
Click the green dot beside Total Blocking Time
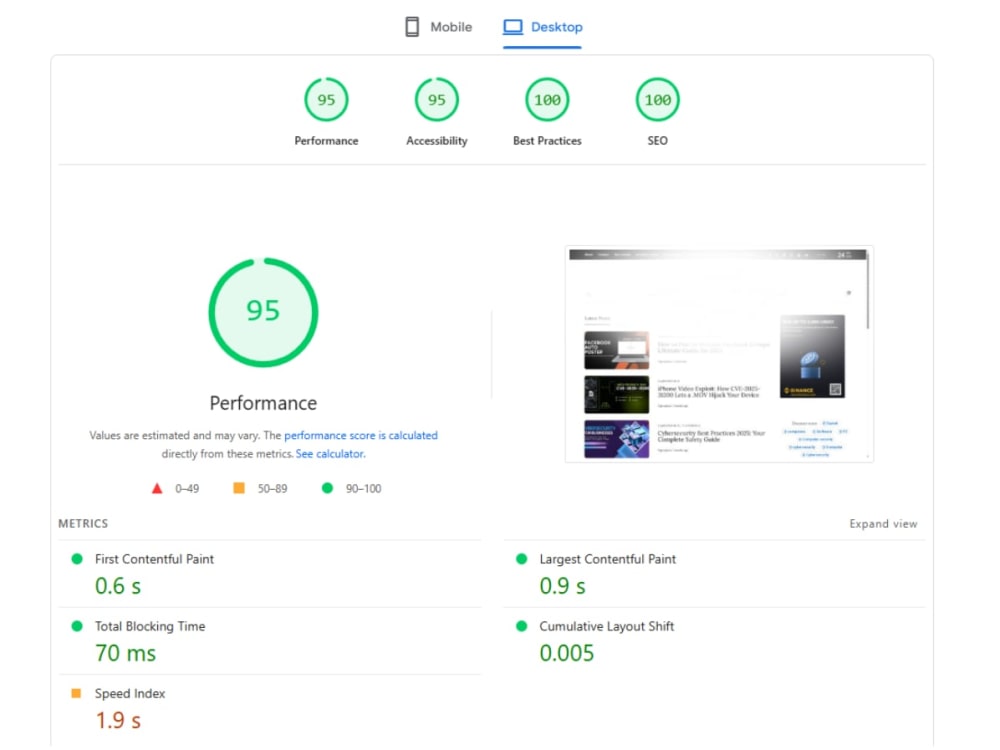pos(77,626)
